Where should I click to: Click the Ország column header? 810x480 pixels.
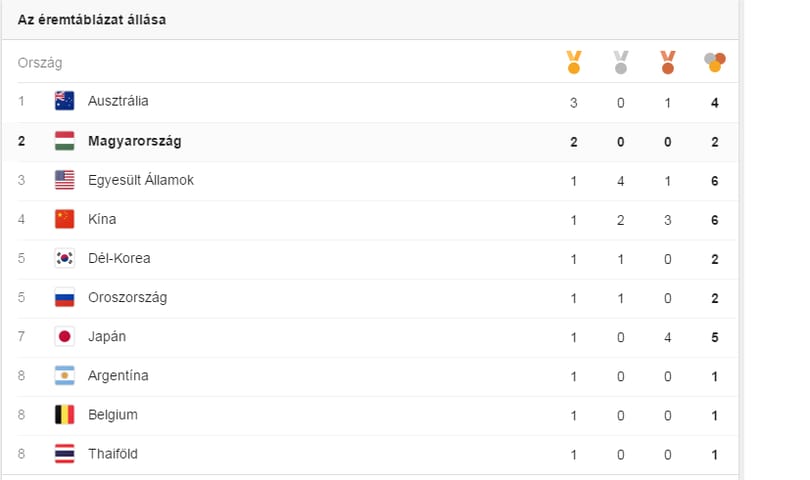[40, 63]
